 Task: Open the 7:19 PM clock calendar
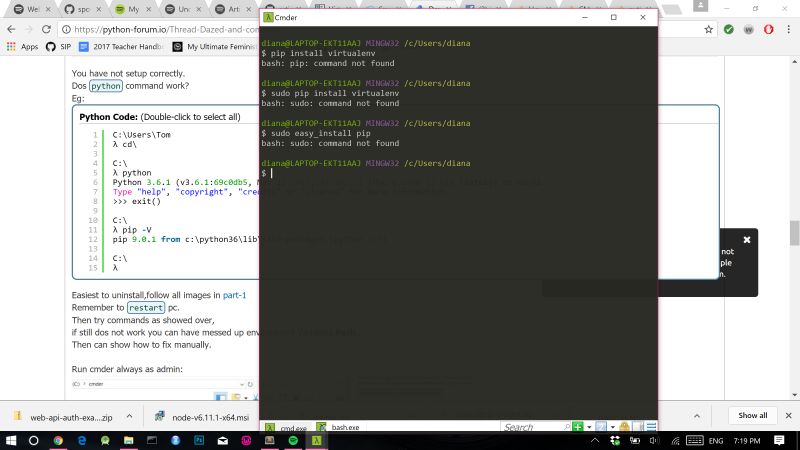pos(747,440)
